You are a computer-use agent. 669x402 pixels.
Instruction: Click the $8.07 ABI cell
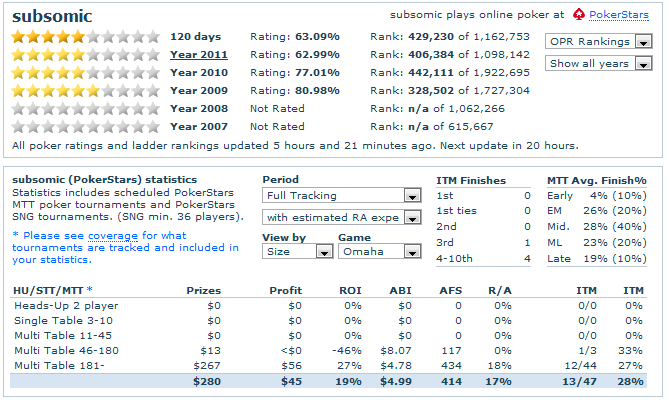click(396, 351)
